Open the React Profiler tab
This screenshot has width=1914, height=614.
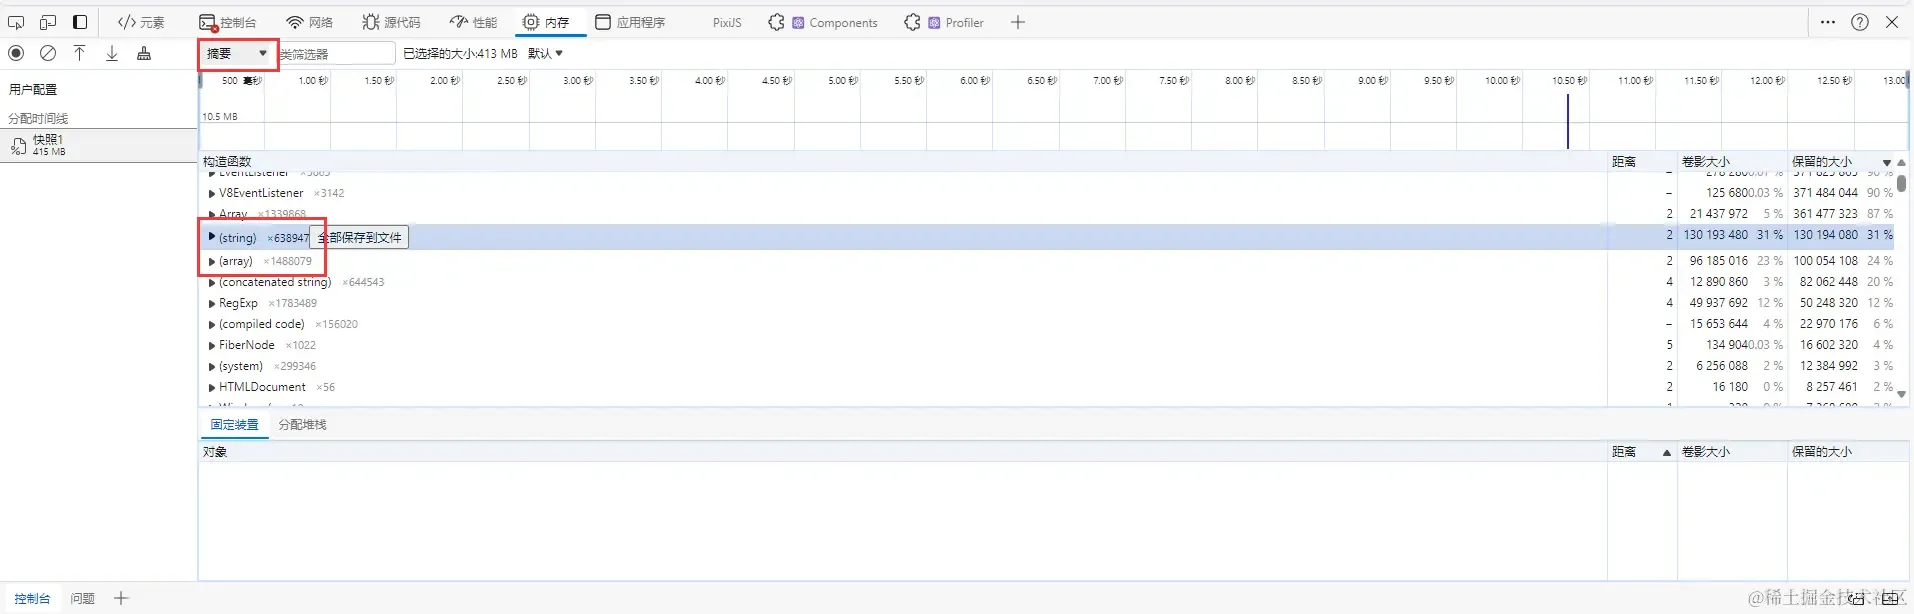tap(944, 22)
